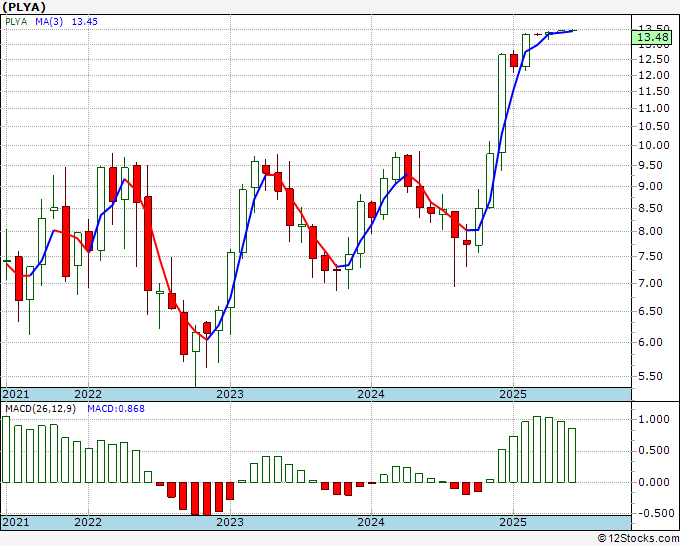
Task: Select the 10.50 price axis label
Action: (654, 127)
